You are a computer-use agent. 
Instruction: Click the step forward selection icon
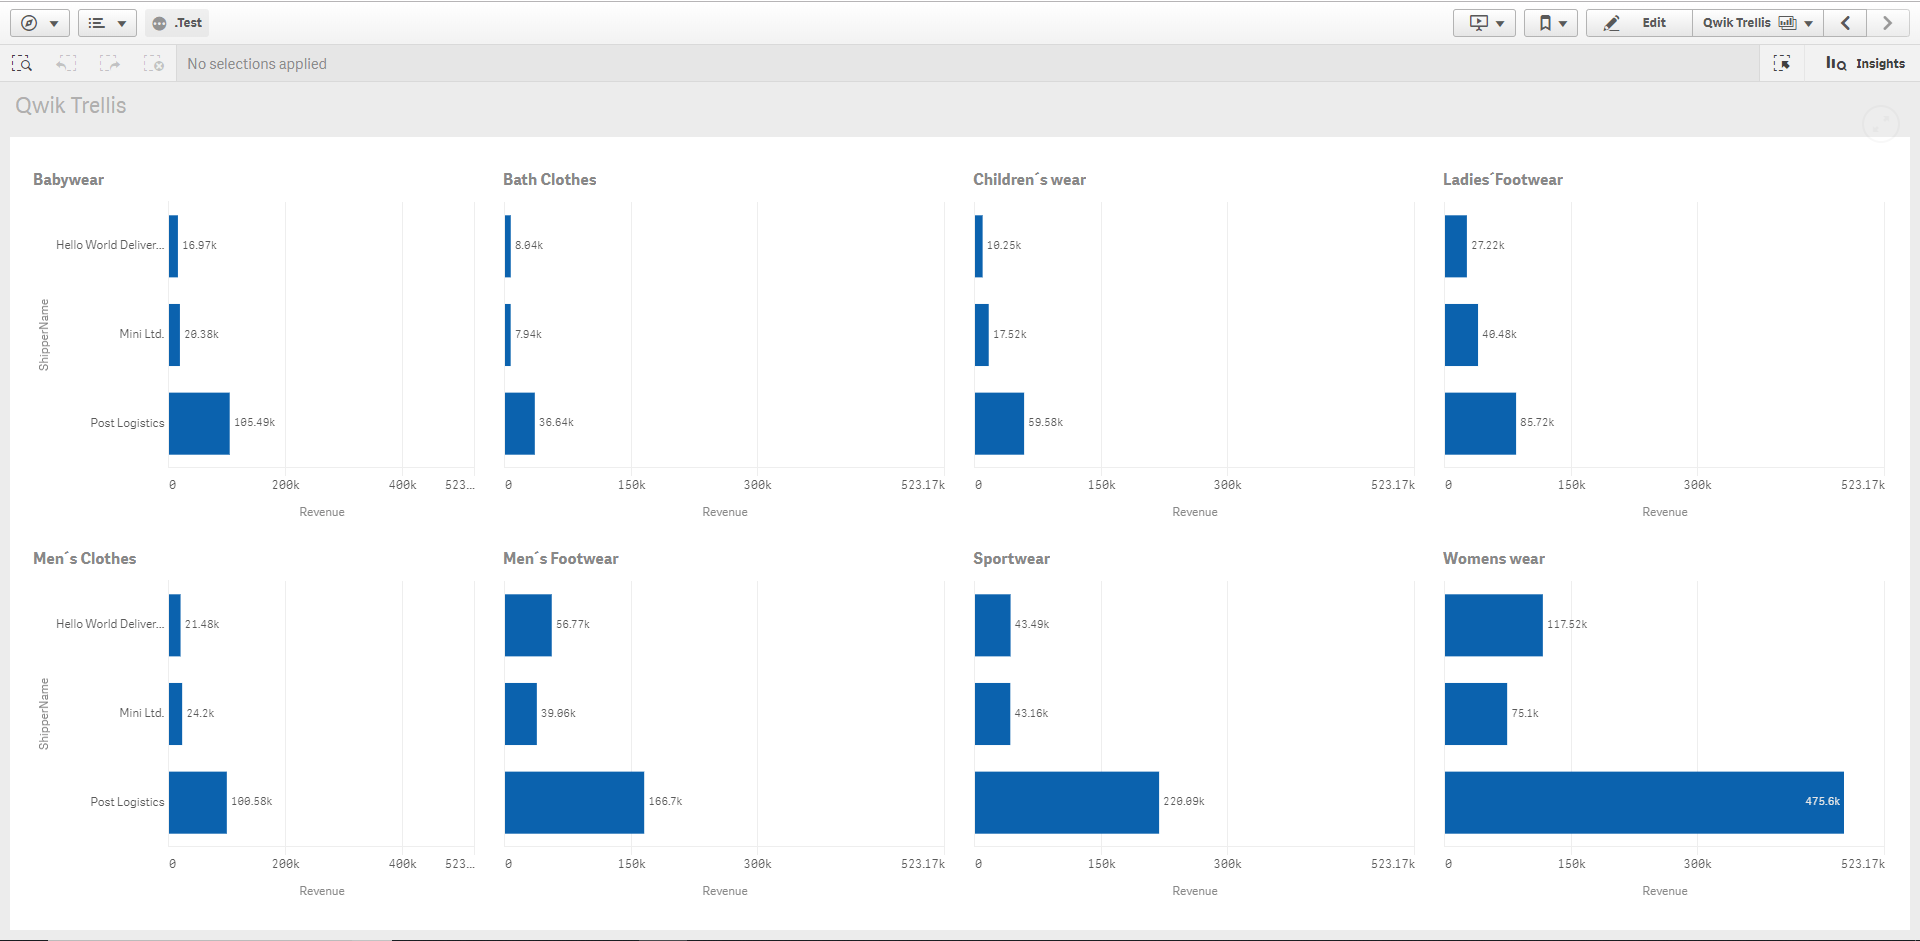point(110,63)
